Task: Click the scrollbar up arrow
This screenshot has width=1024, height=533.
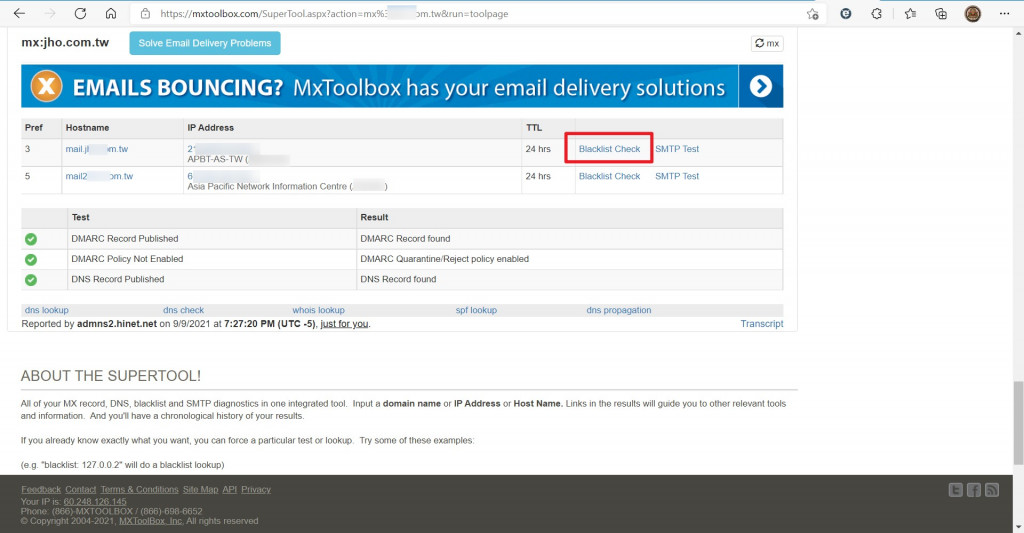Action: pos(1018,33)
